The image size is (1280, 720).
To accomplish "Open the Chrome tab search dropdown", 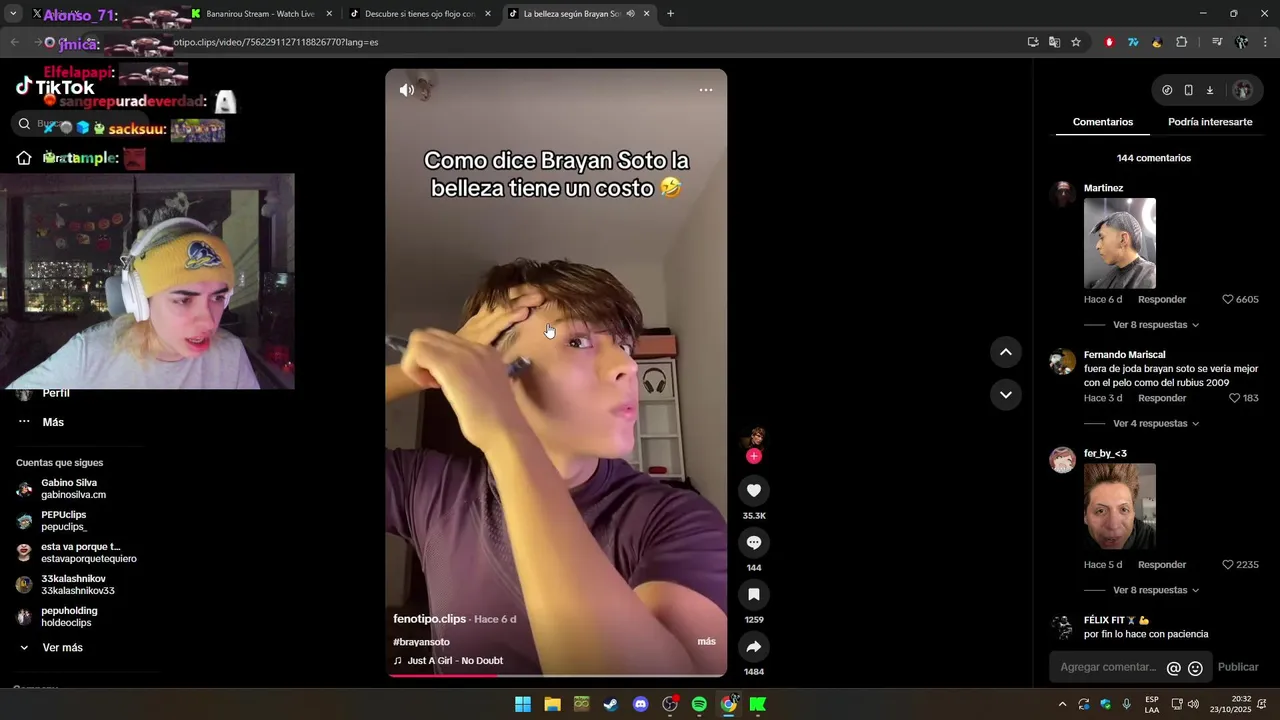I will coord(12,14).
